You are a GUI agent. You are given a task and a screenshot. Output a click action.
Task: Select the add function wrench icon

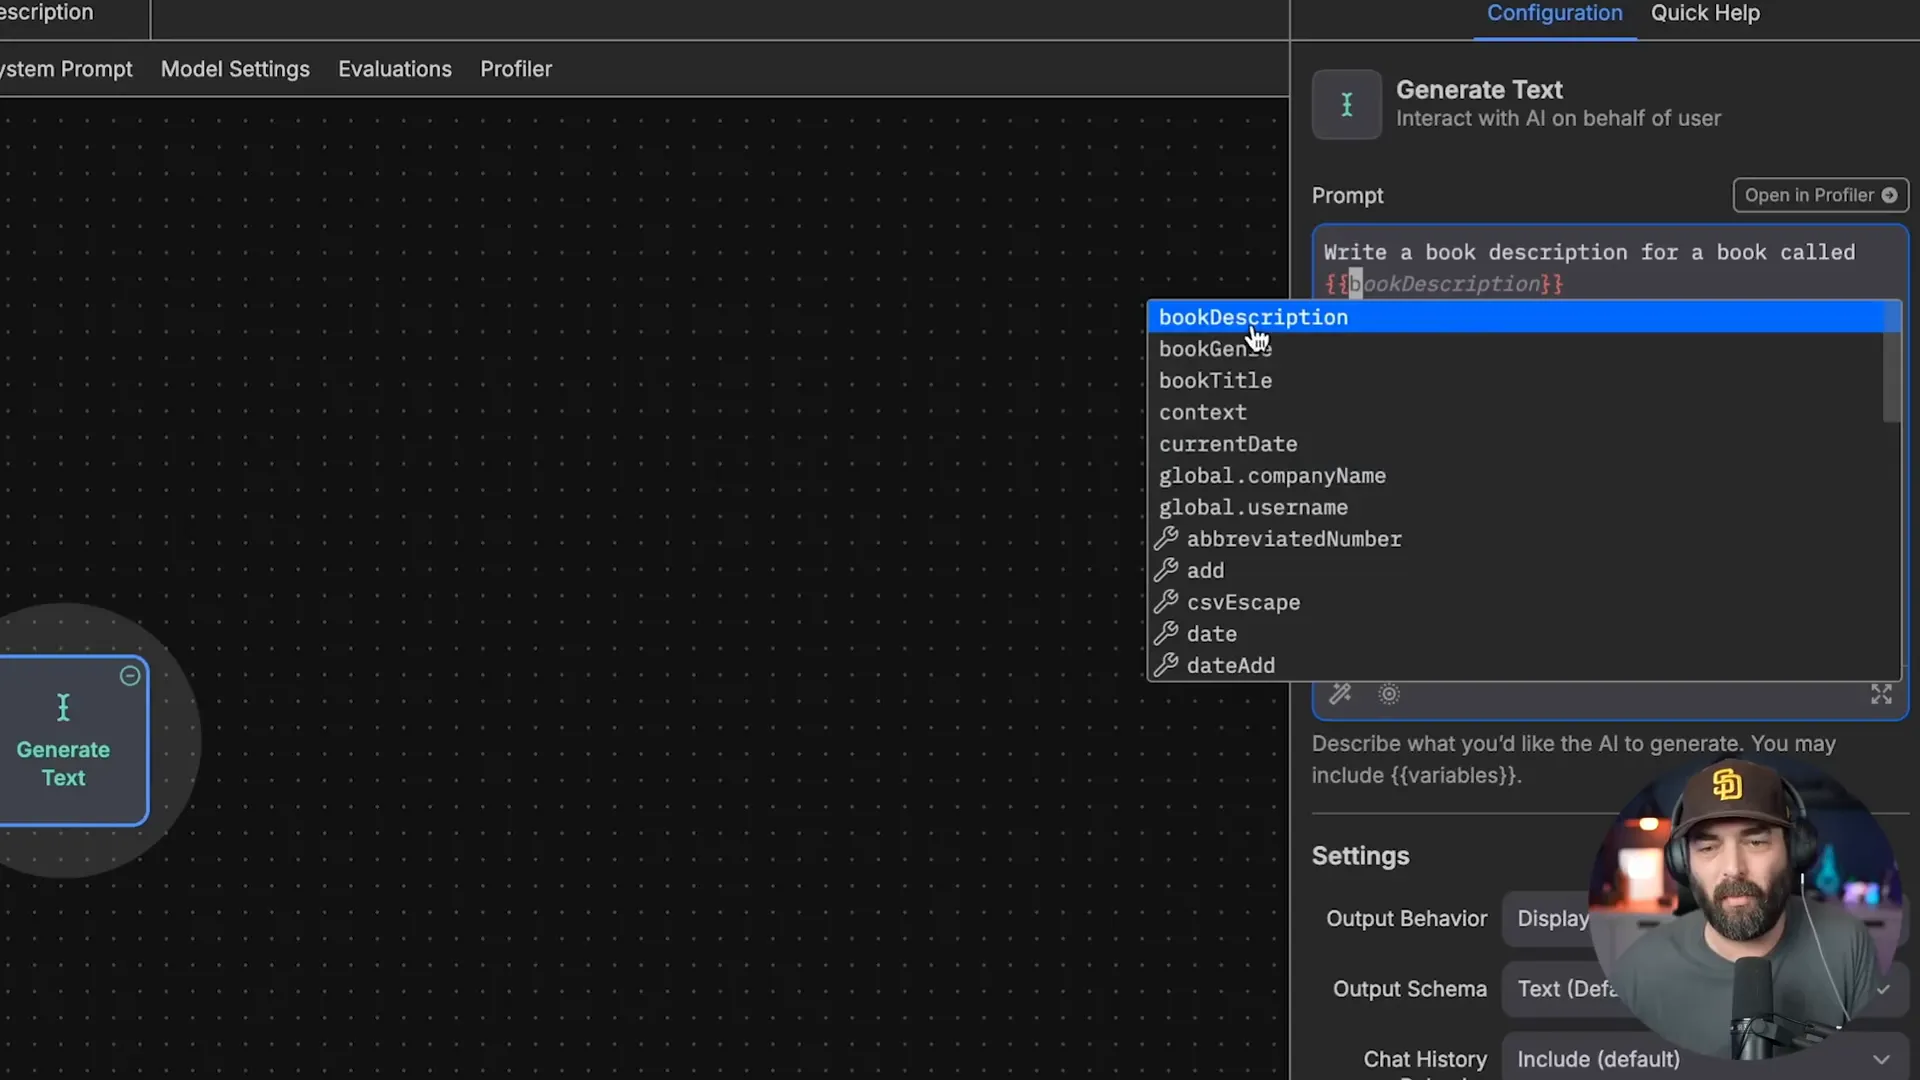1167,569
